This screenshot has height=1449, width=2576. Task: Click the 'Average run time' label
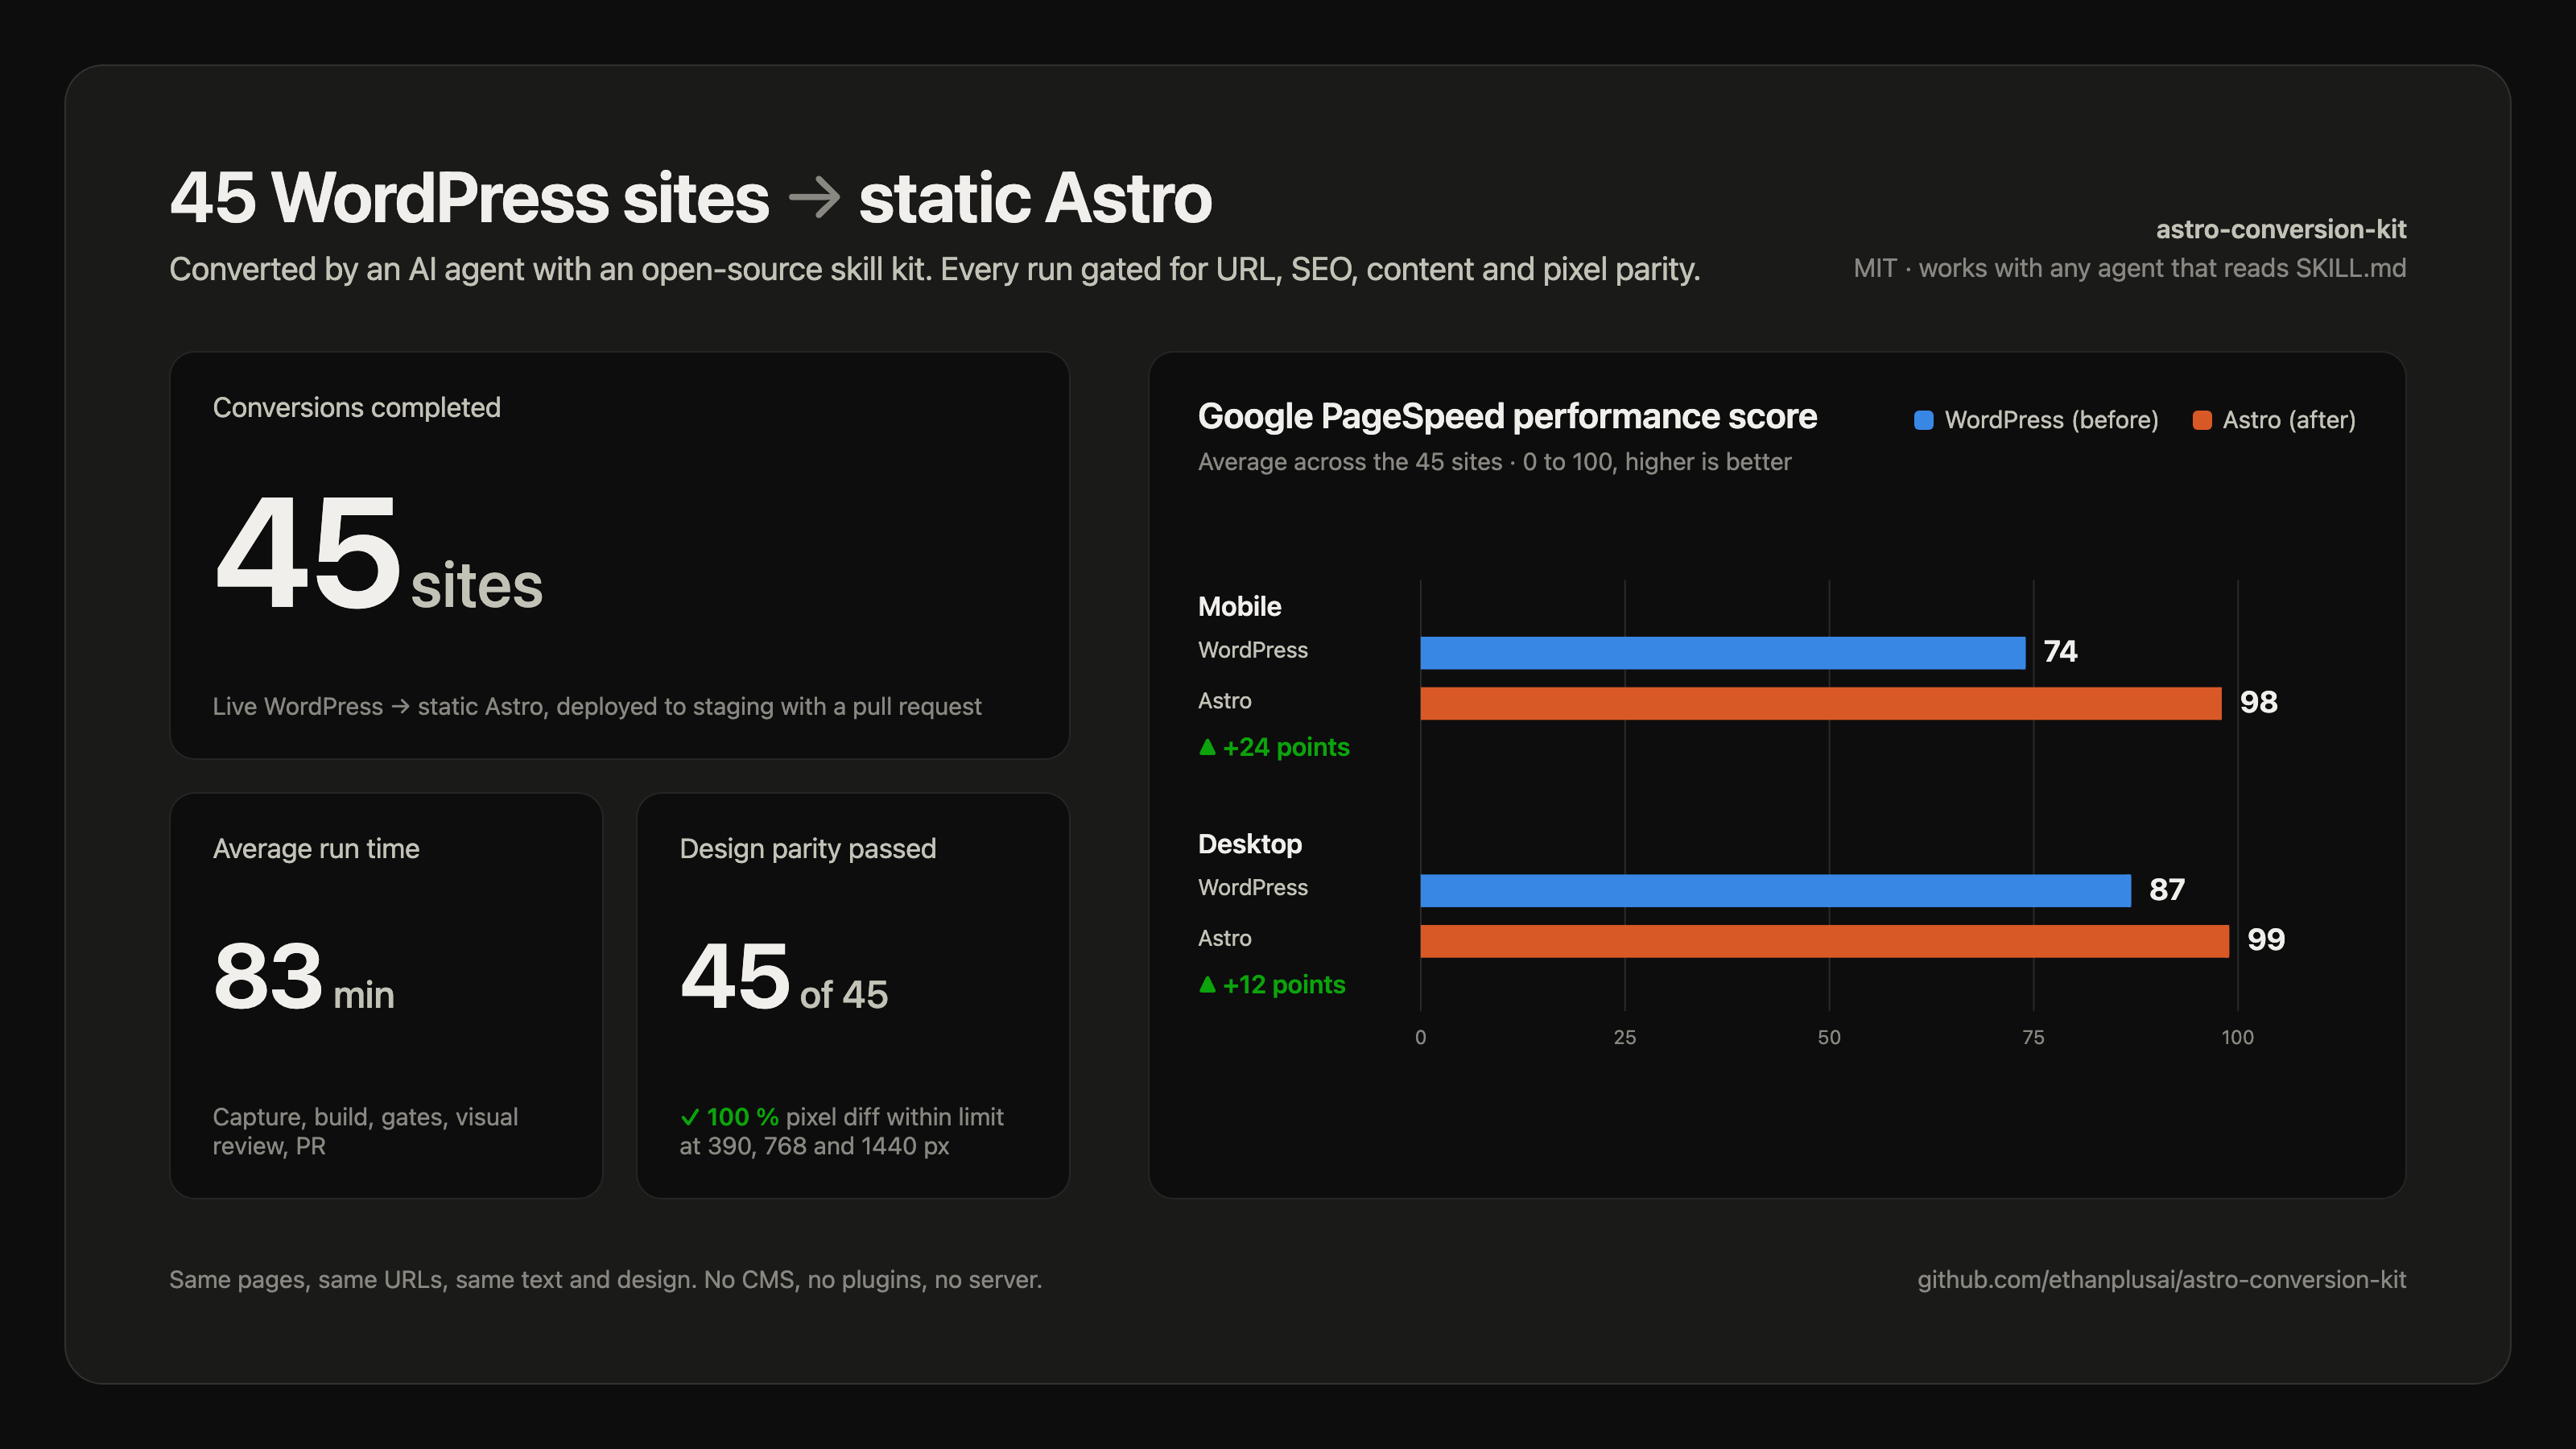[316, 848]
